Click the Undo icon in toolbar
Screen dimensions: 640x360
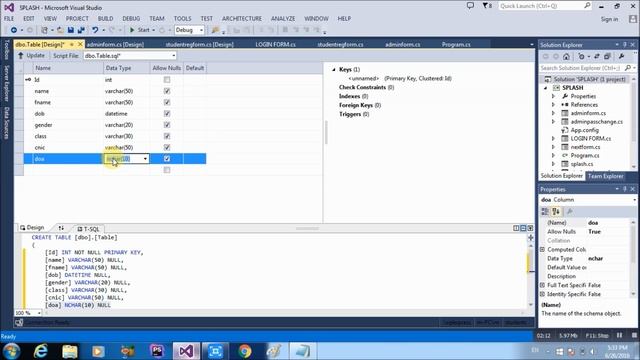(x=95, y=30)
